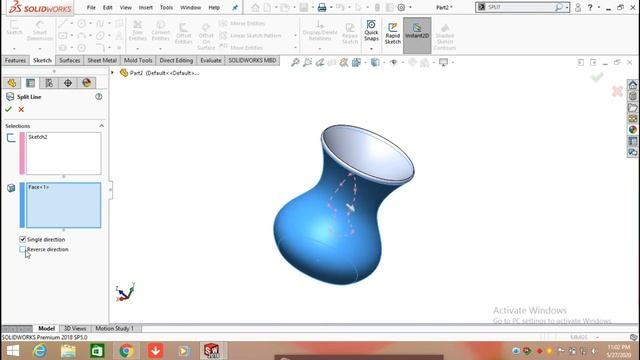Switch to Mold Tools tab

coord(138,60)
